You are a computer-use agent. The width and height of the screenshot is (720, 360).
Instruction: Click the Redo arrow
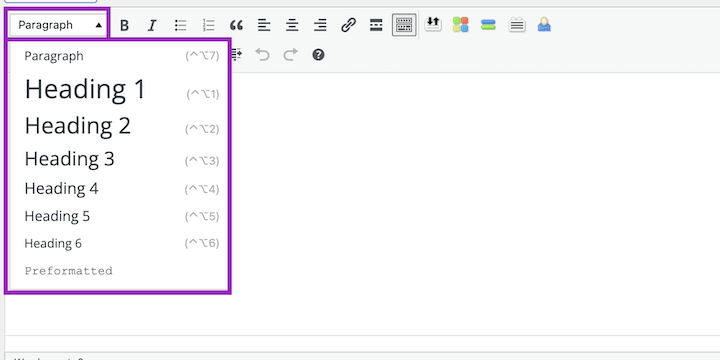pos(290,55)
